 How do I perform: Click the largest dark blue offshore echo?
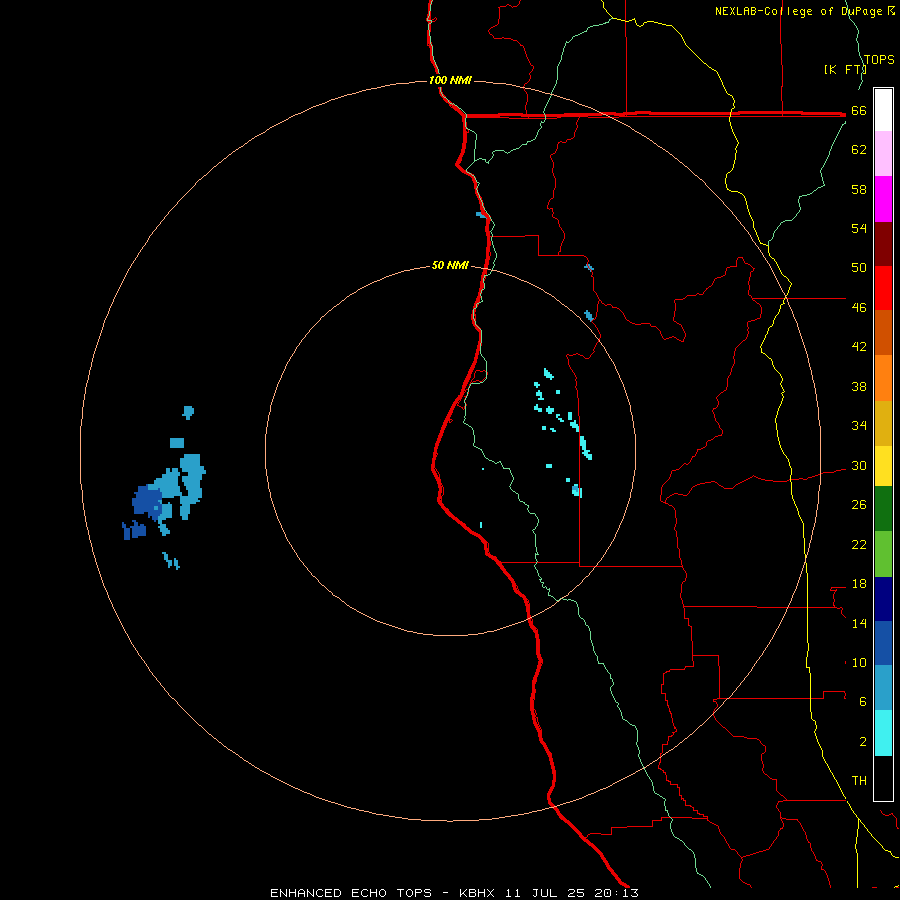[x=147, y=501]
